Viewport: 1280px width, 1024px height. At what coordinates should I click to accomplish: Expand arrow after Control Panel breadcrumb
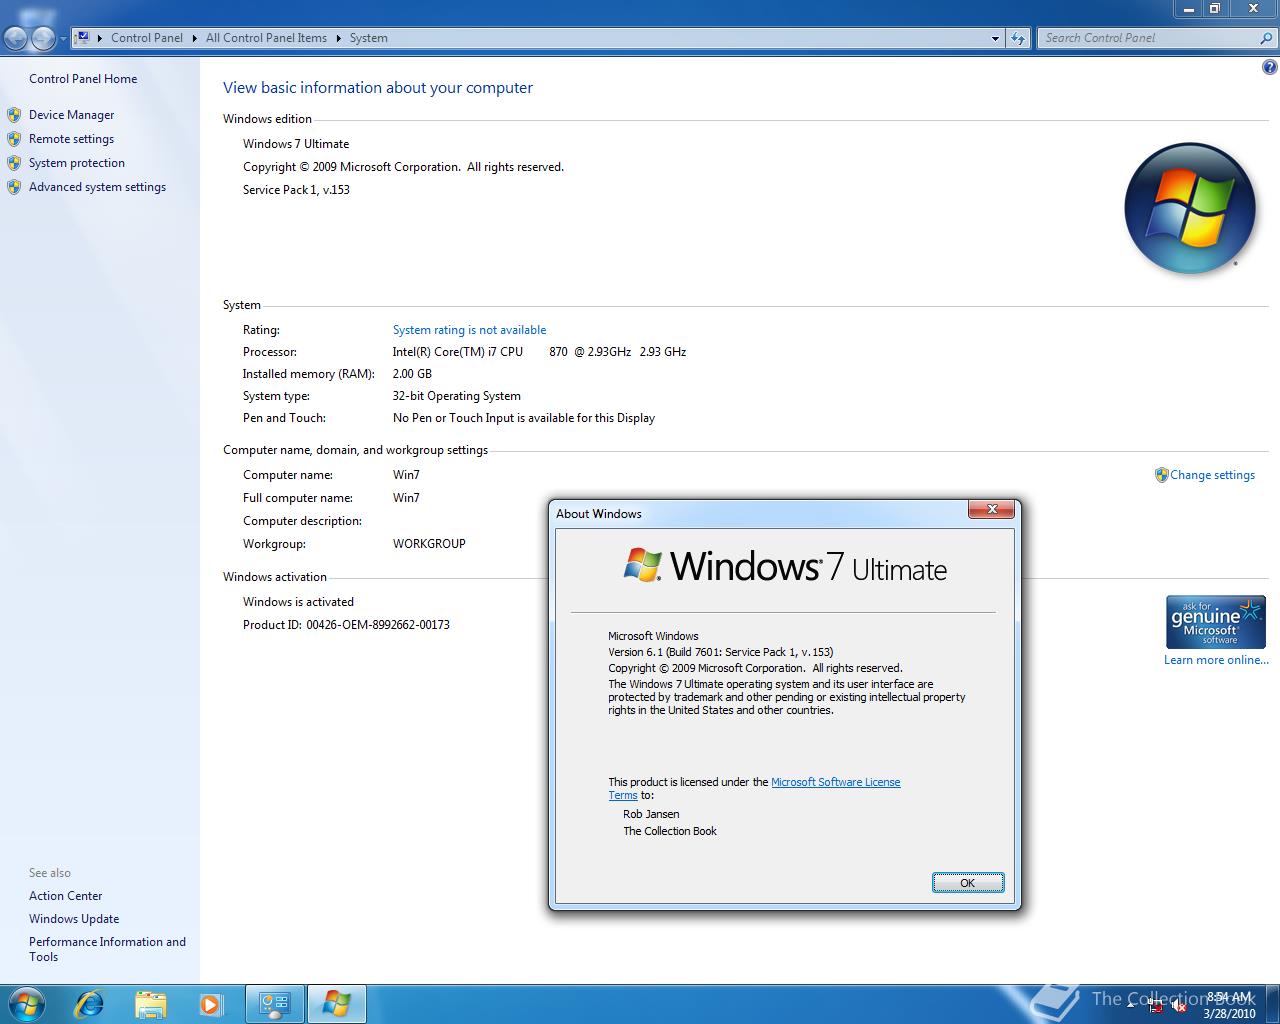coord(194,38)
